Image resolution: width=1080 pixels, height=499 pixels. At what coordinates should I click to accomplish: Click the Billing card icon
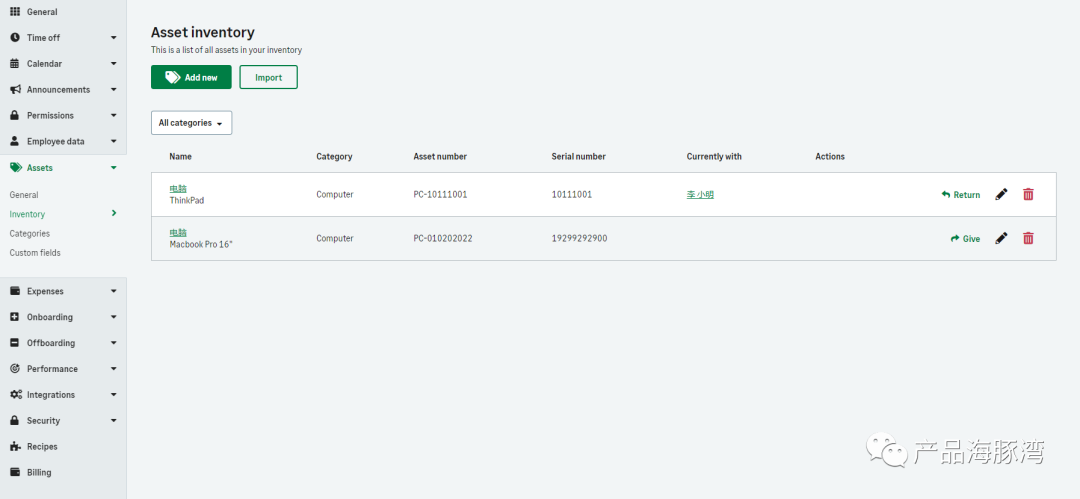point(15,472)
